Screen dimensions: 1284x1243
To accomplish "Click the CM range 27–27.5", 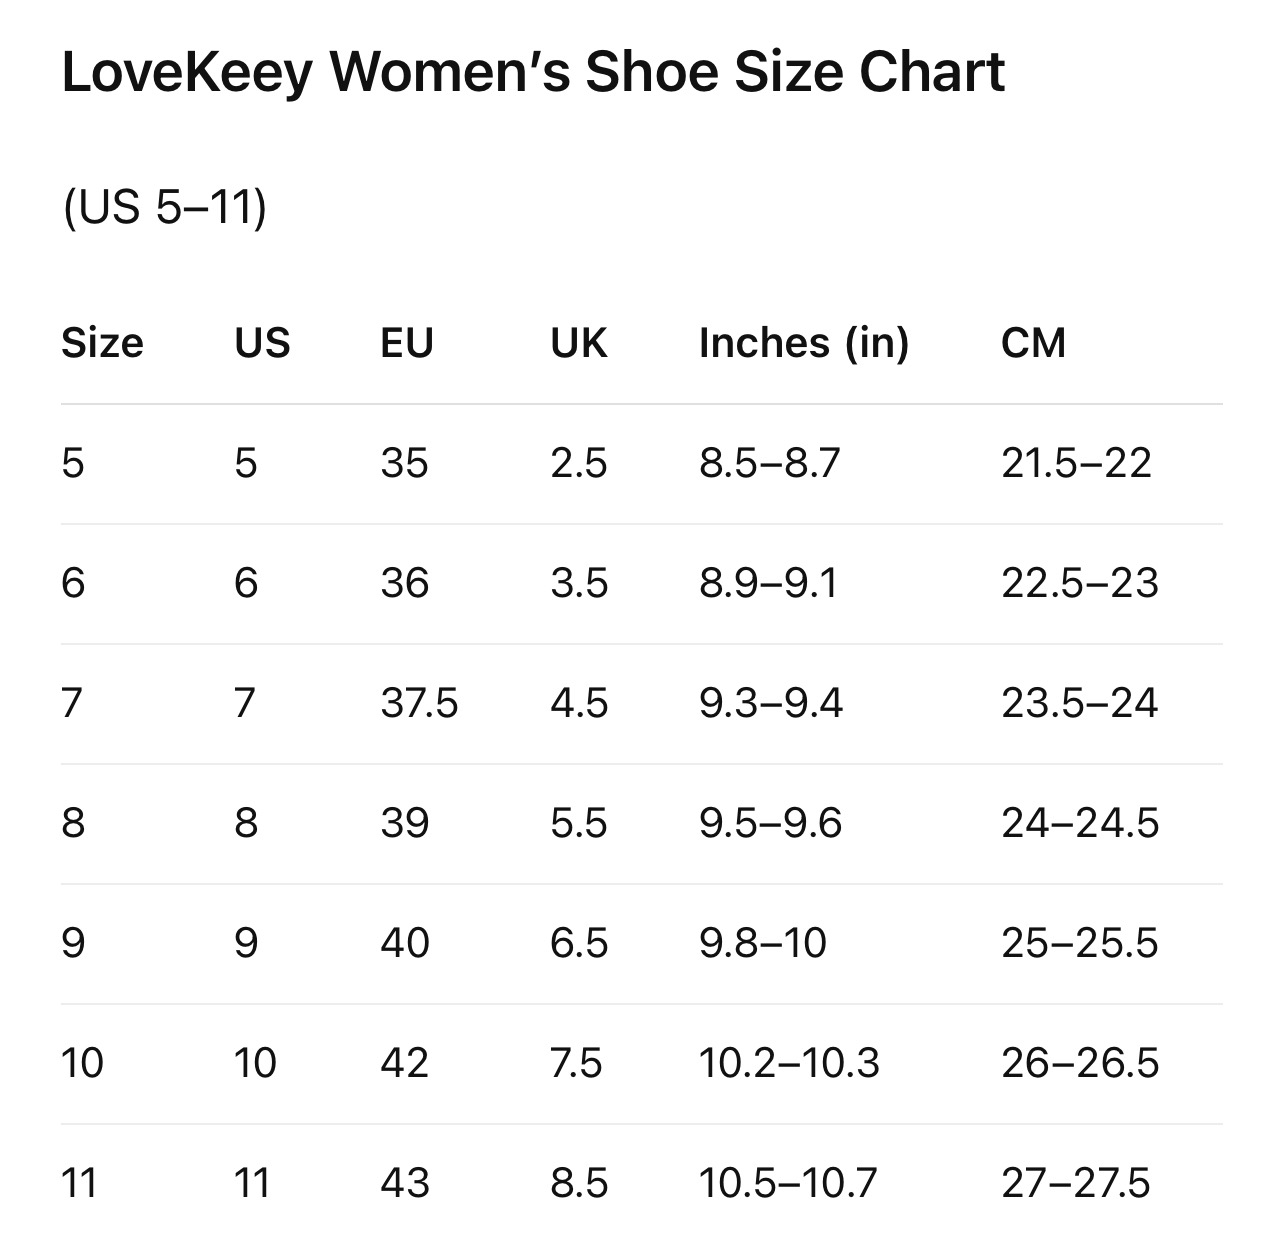I will pyautogui.click(x=1075, y=1183).
